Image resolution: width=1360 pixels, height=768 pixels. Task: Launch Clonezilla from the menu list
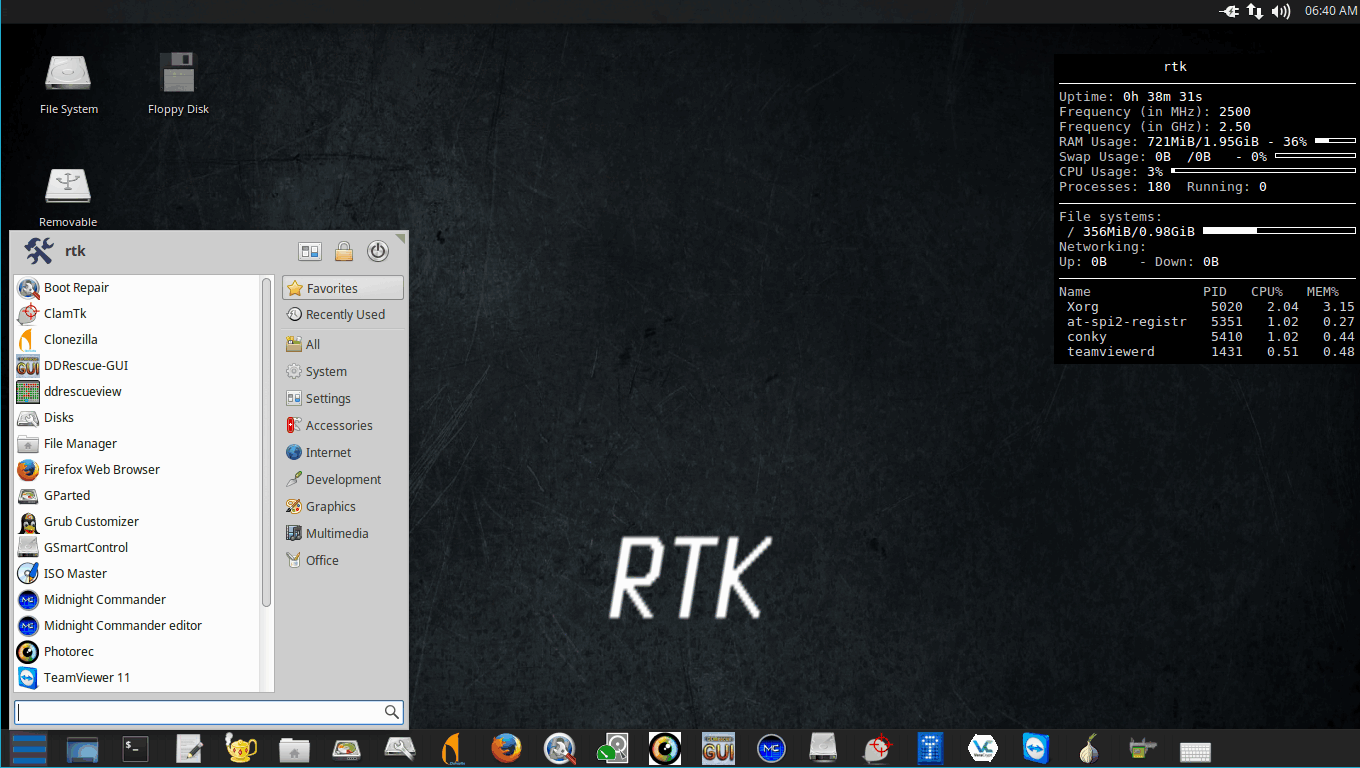[x=137, y=340]
